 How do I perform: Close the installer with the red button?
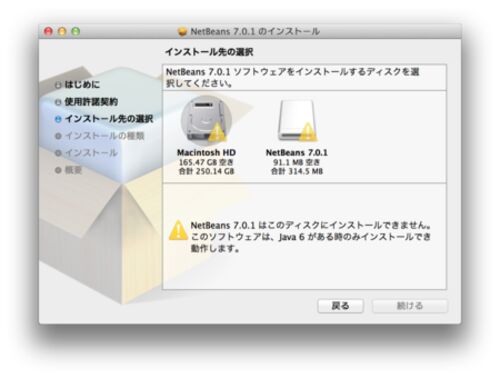[49, 31]
